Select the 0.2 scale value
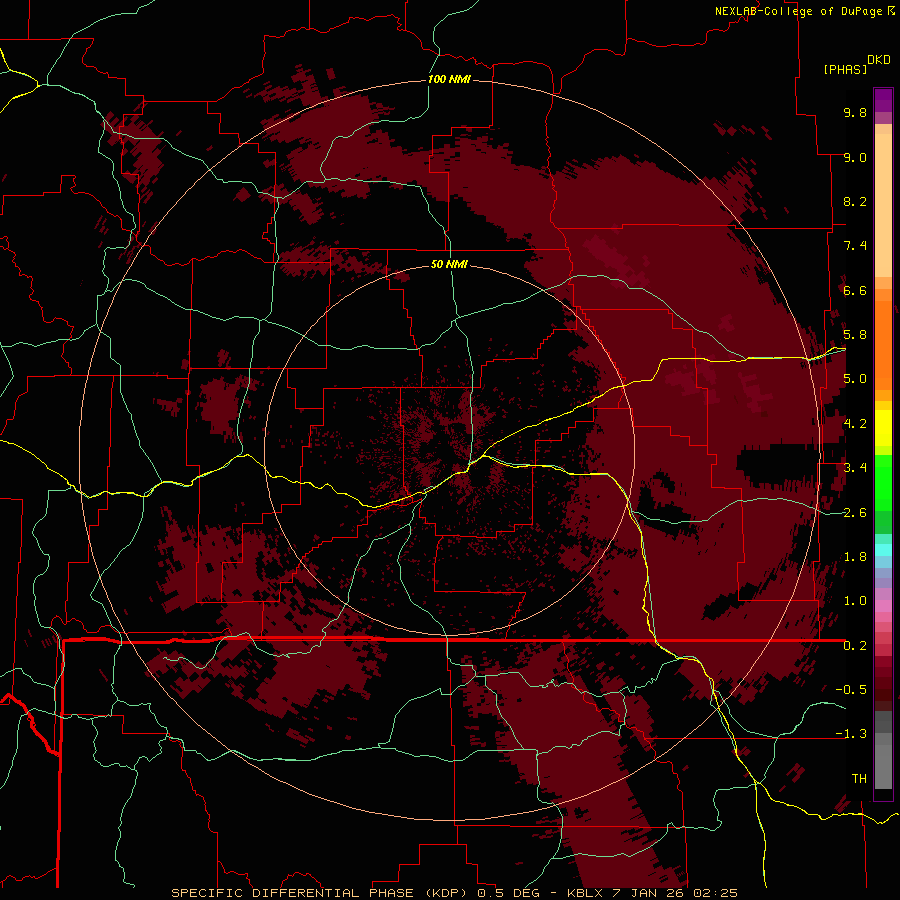The height and width of the screenshot is (900, 900). coord(855,646)
